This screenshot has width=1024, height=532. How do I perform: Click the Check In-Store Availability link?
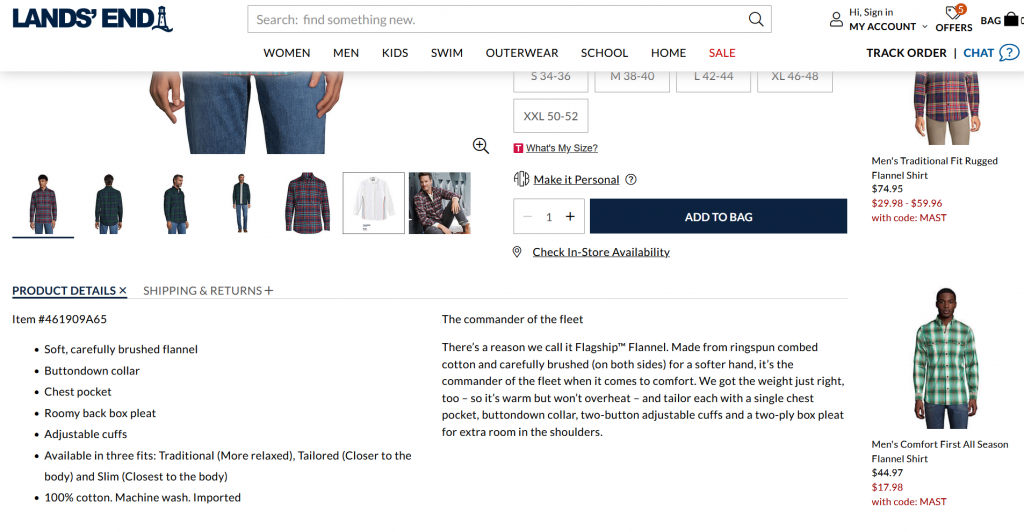coord(601,252)
